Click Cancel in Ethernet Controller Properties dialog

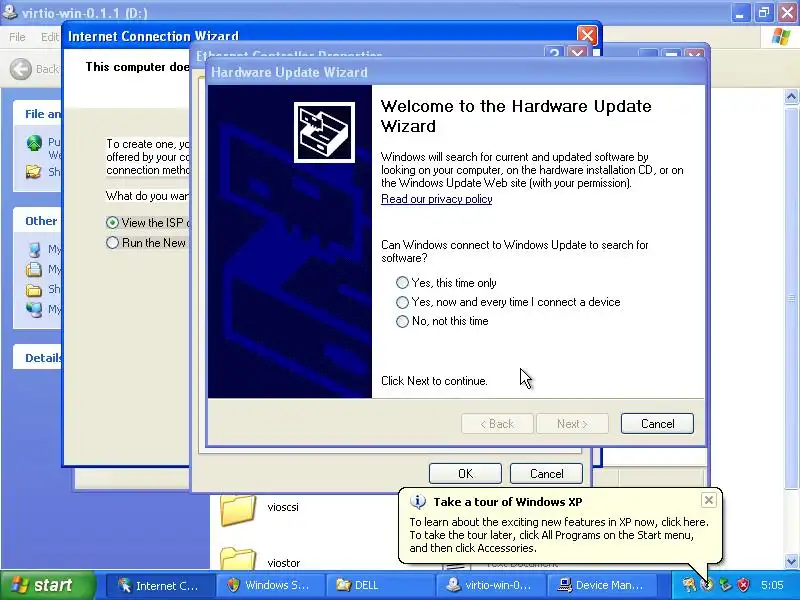click(x=546, y=473)
